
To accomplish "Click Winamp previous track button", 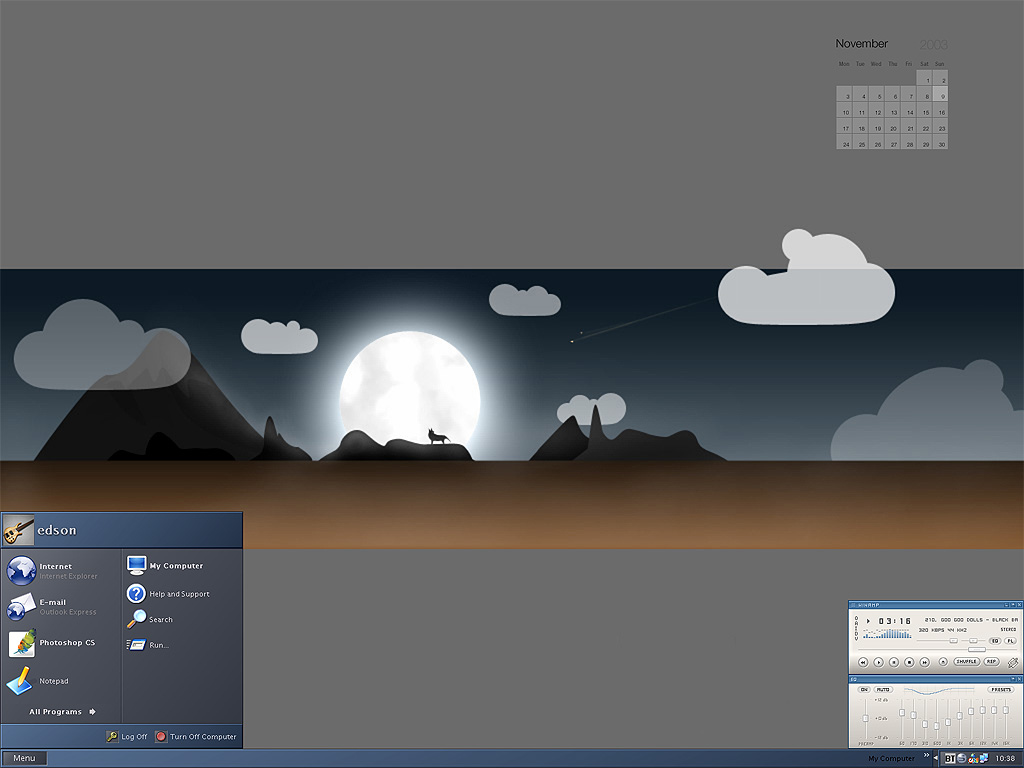I will [863, 662].
